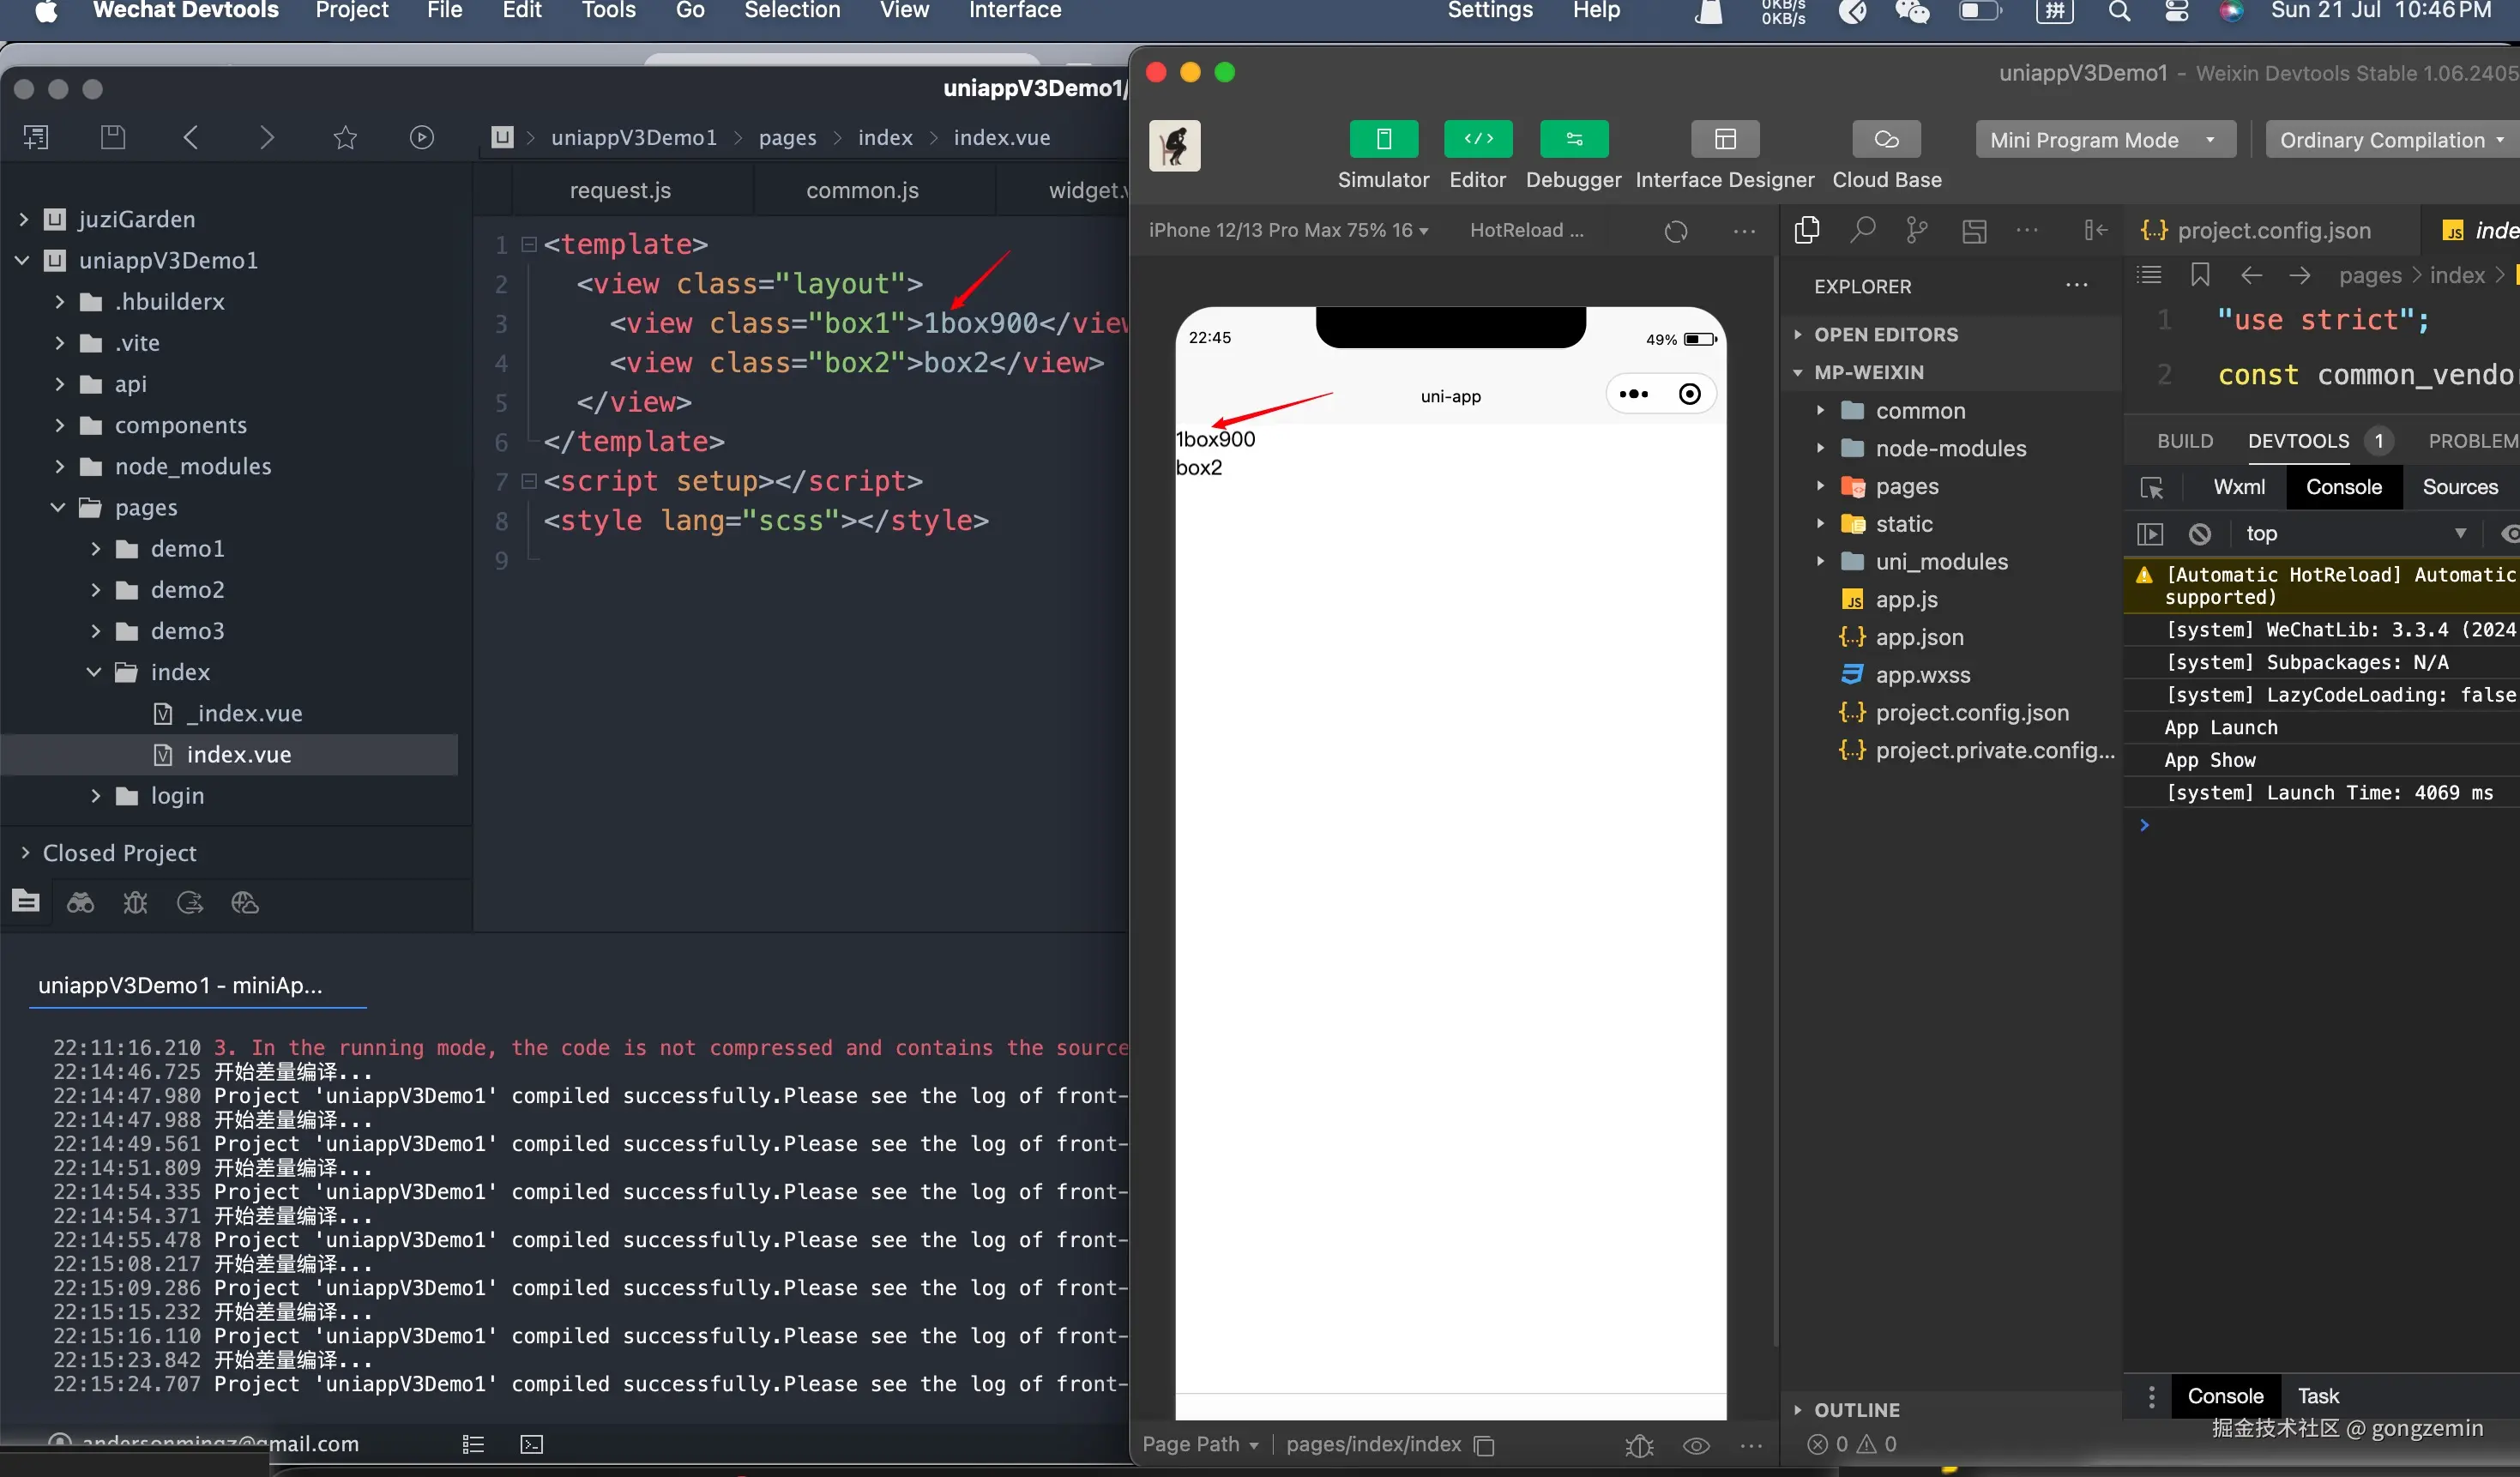Viewport: 2520px width, 1477px height.
Task: Open source control branch icon
Action: tap(1917, 230)
